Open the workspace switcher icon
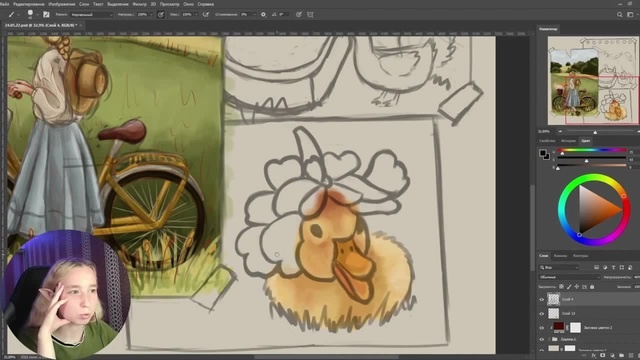 pos(630,14)
